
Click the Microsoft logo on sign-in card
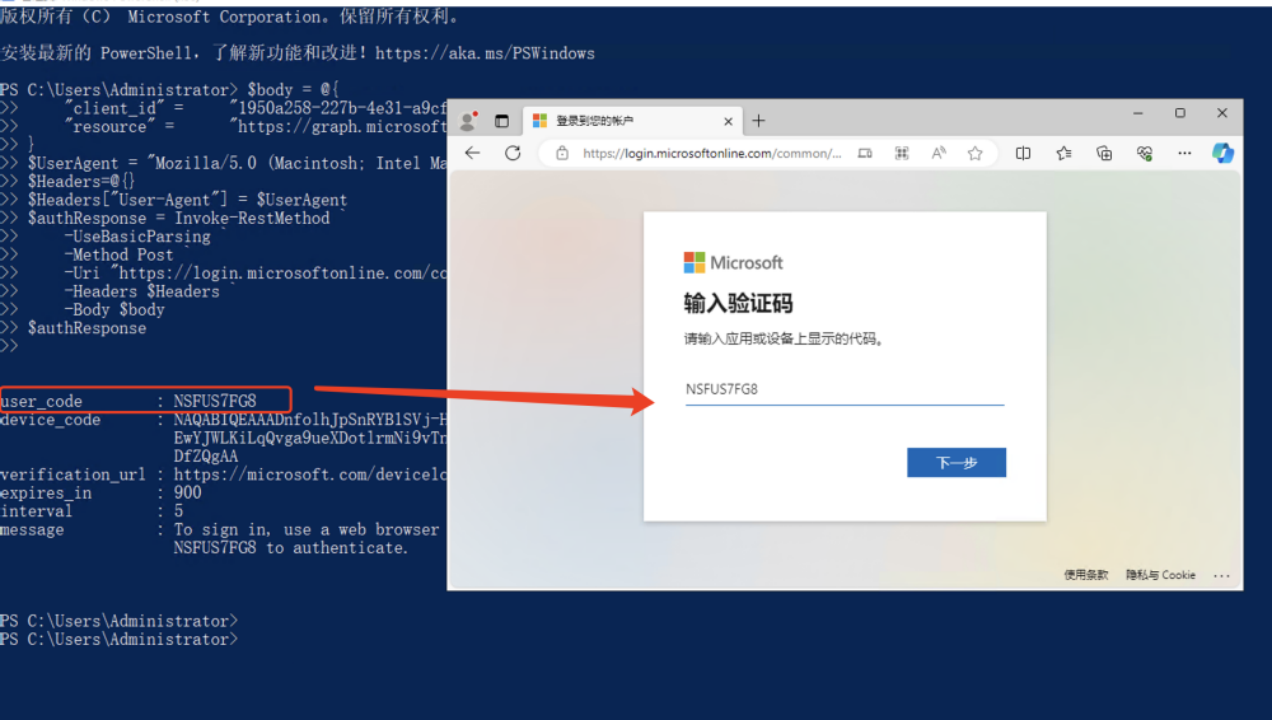pyautogui.click(x=733, y=262)
